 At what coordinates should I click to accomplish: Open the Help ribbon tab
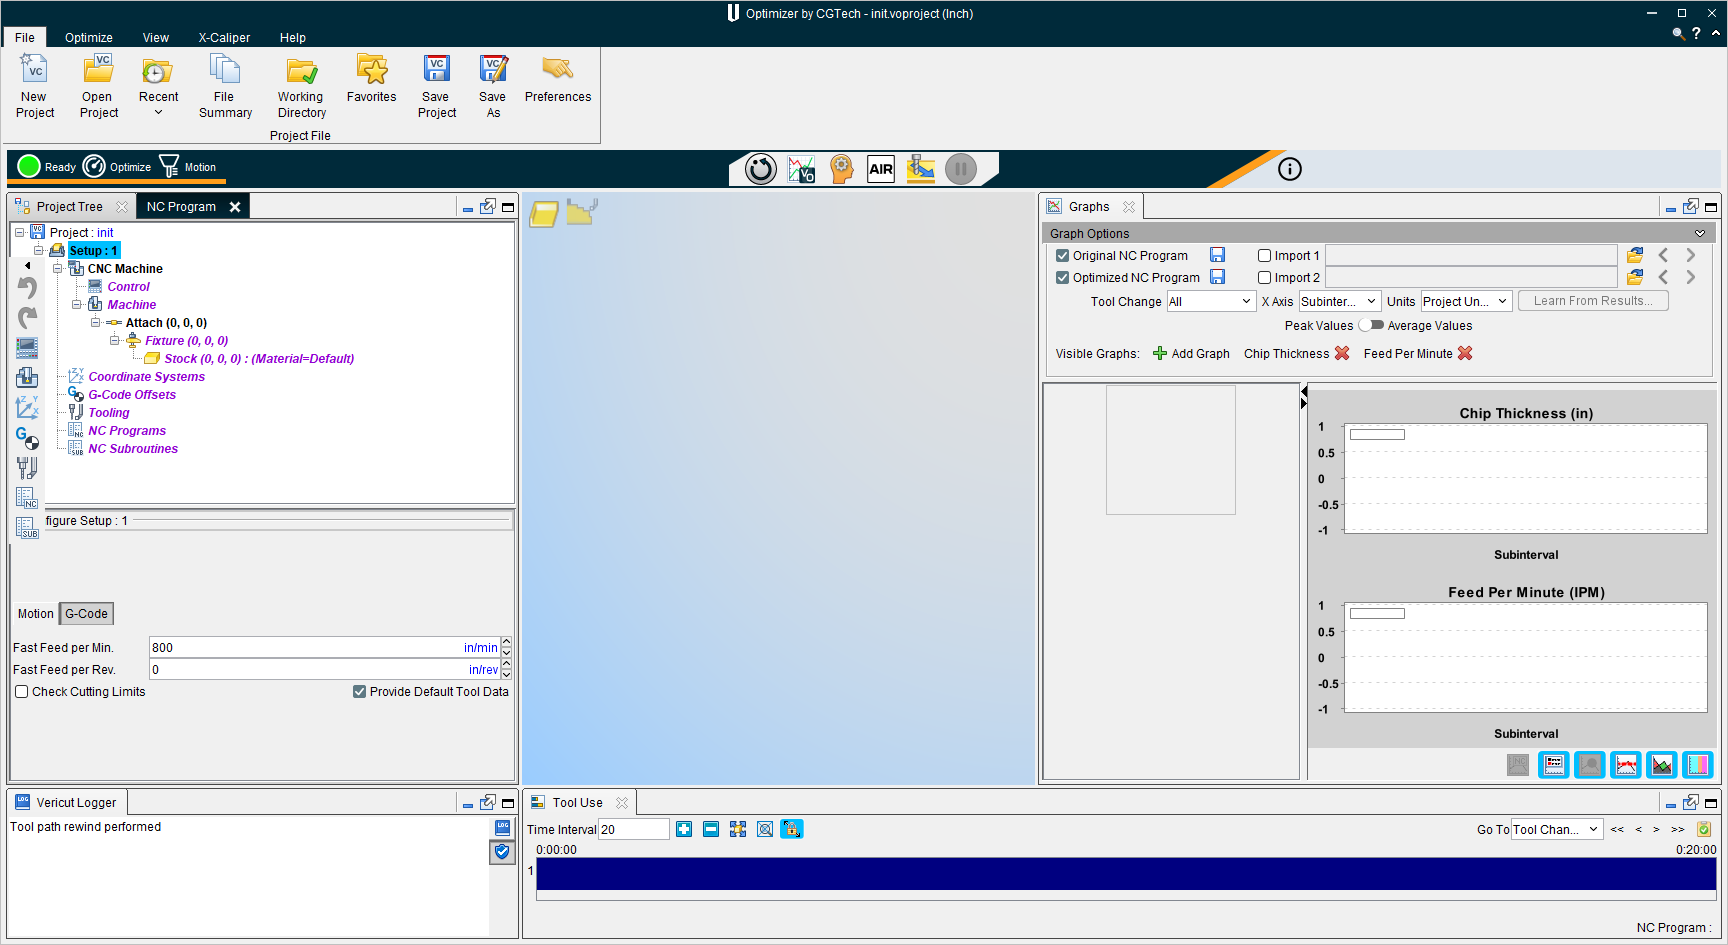[293, 38]
